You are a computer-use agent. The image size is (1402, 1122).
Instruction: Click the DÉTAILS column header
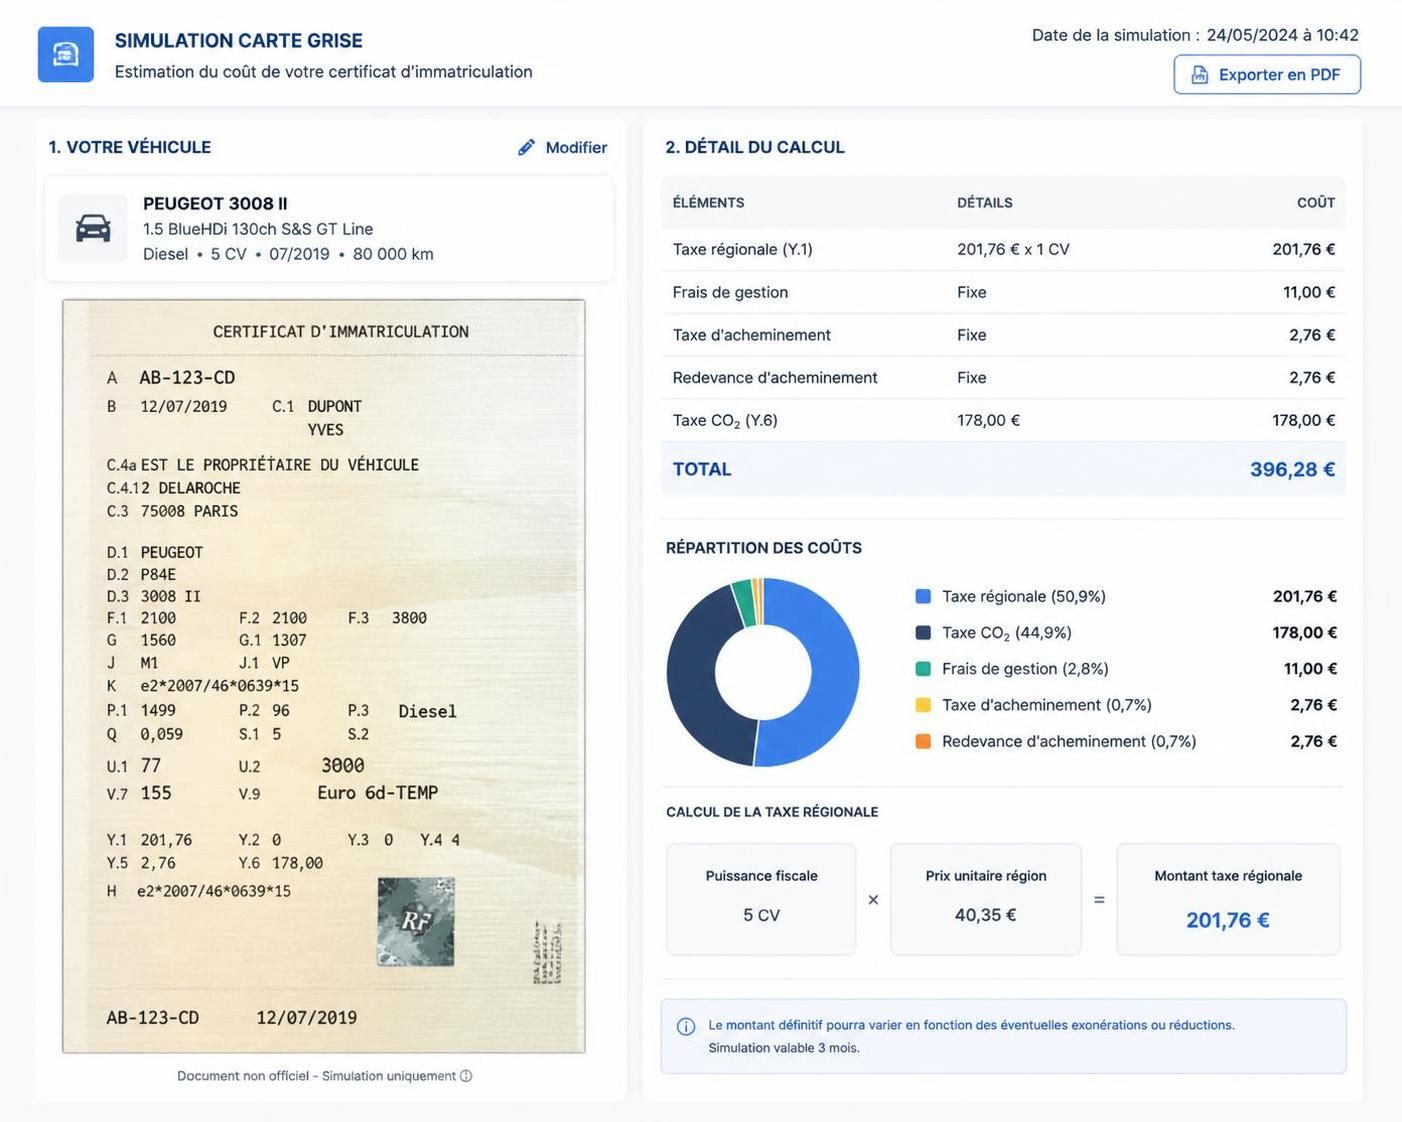click(985, 203)
